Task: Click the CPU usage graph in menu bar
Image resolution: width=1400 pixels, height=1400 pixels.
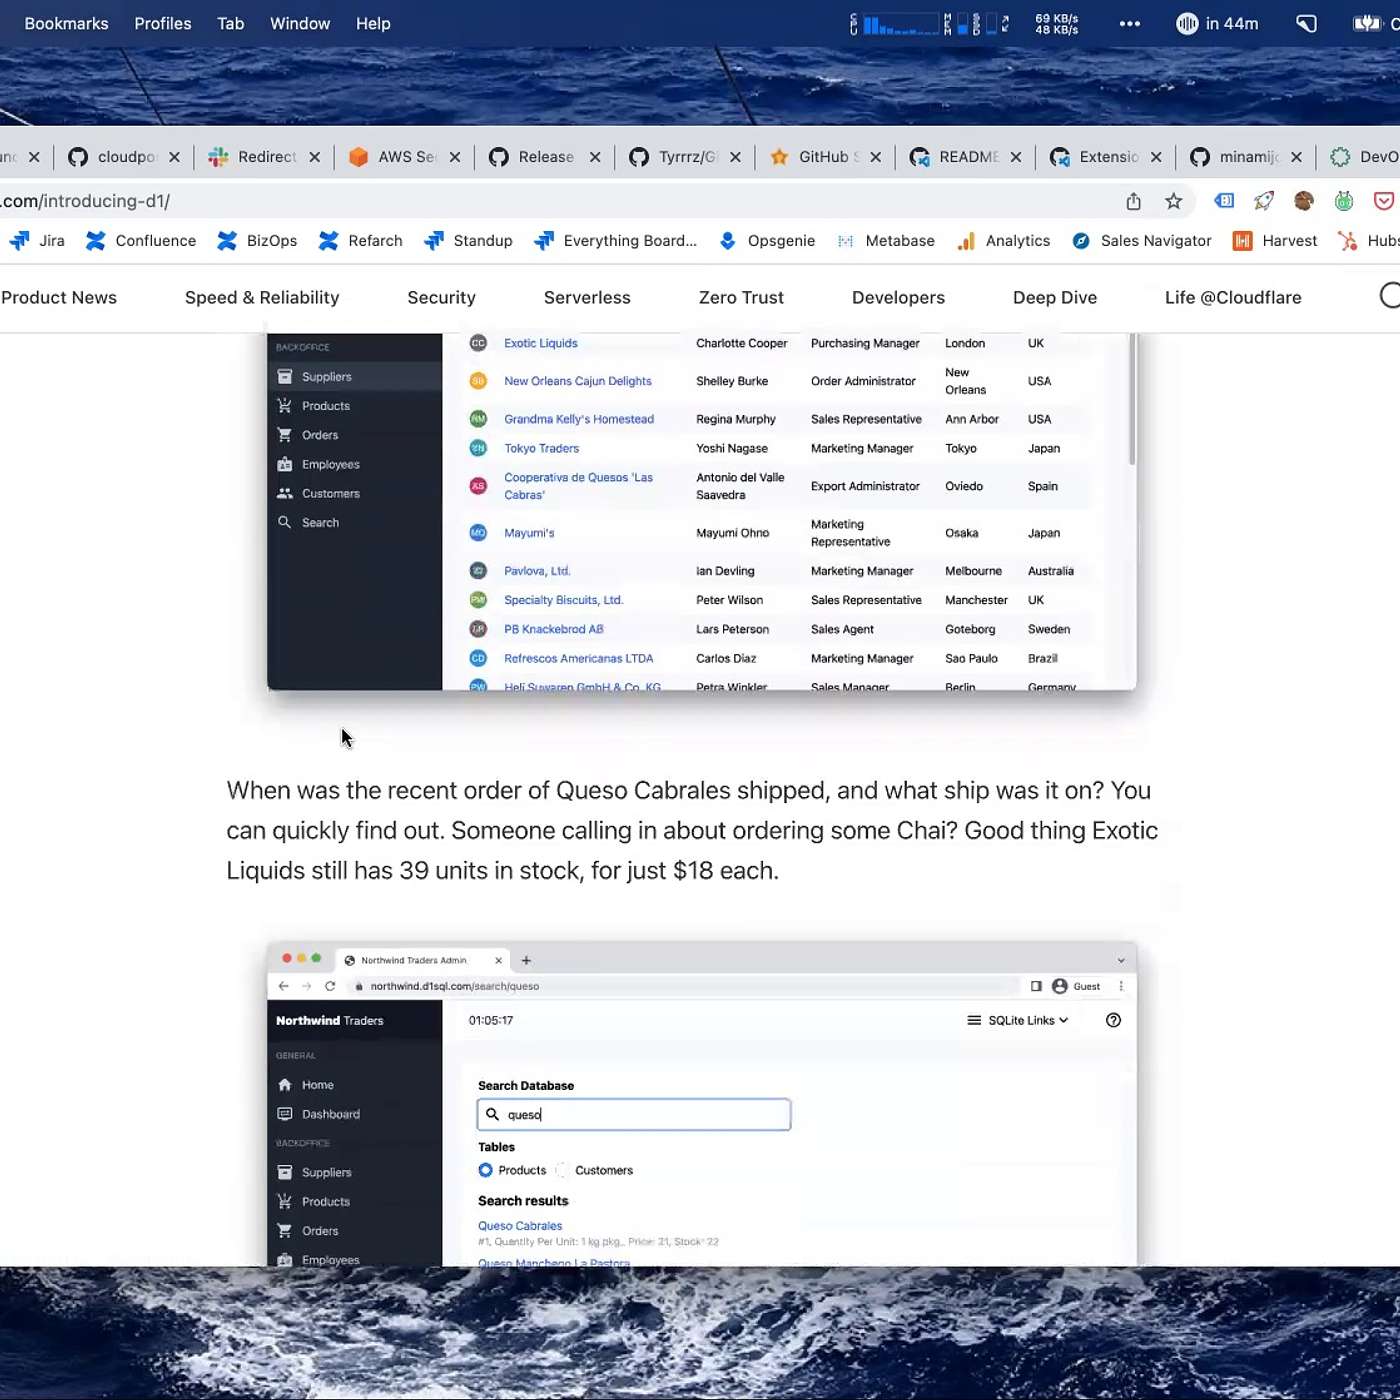Action: (x=900, y=24)
